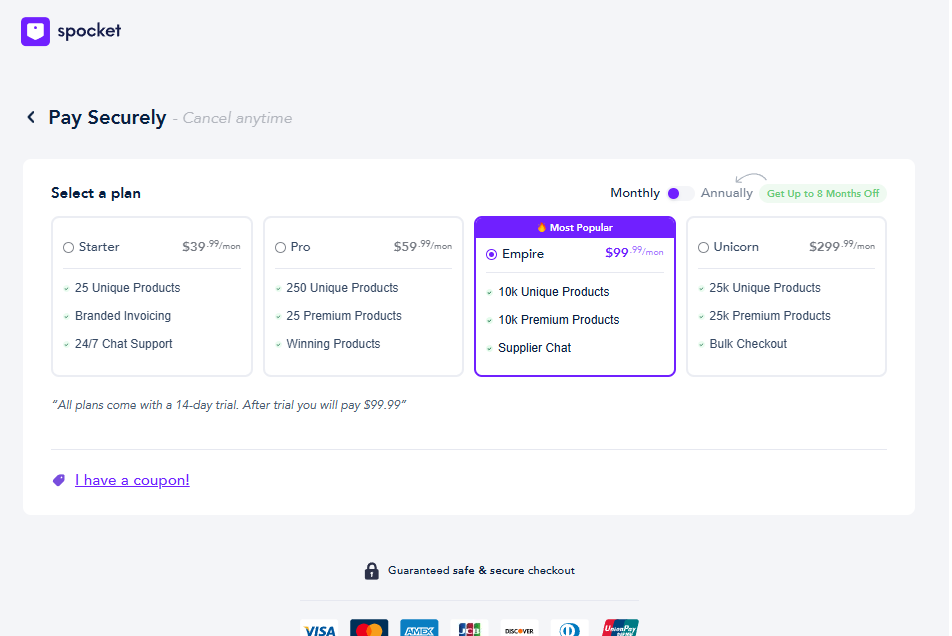Select the Starter plan radio button
Viewport: 952px width, 636px height.
click(69, 248)
